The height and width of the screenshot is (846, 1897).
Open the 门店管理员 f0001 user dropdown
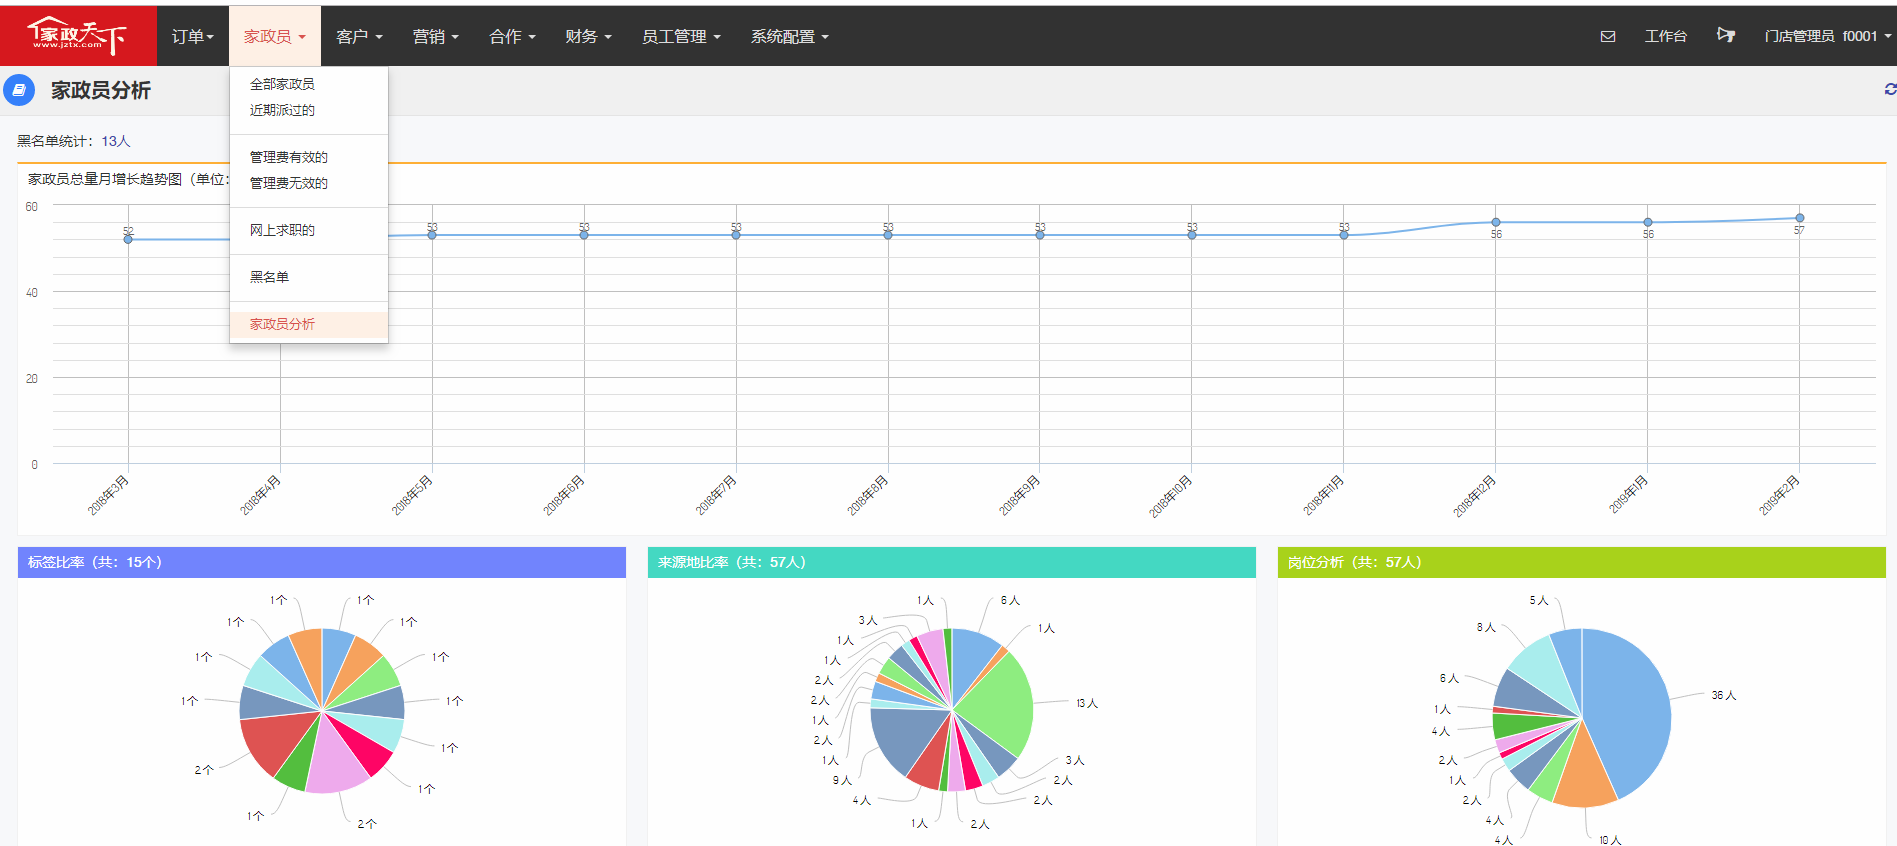(1828, 37)
